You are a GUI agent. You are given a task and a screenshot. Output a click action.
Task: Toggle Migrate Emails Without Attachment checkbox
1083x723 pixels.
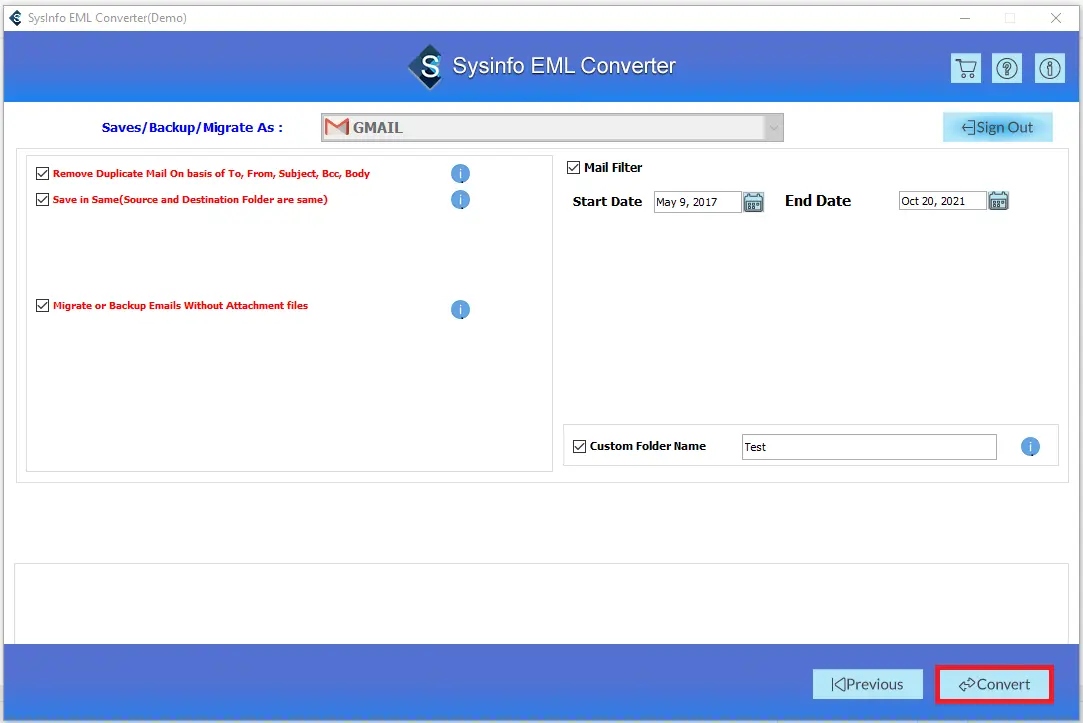pyautogui.click(x=42, y=305)
